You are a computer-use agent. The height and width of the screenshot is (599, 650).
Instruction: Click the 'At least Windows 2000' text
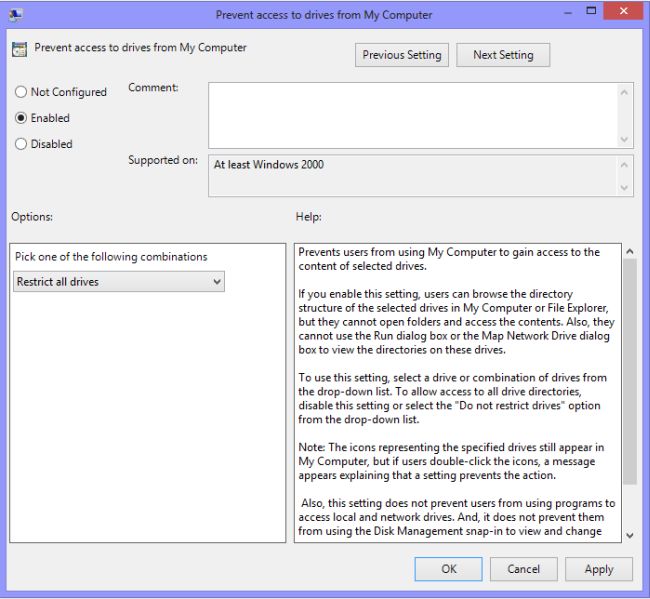[x=269, y=165]
